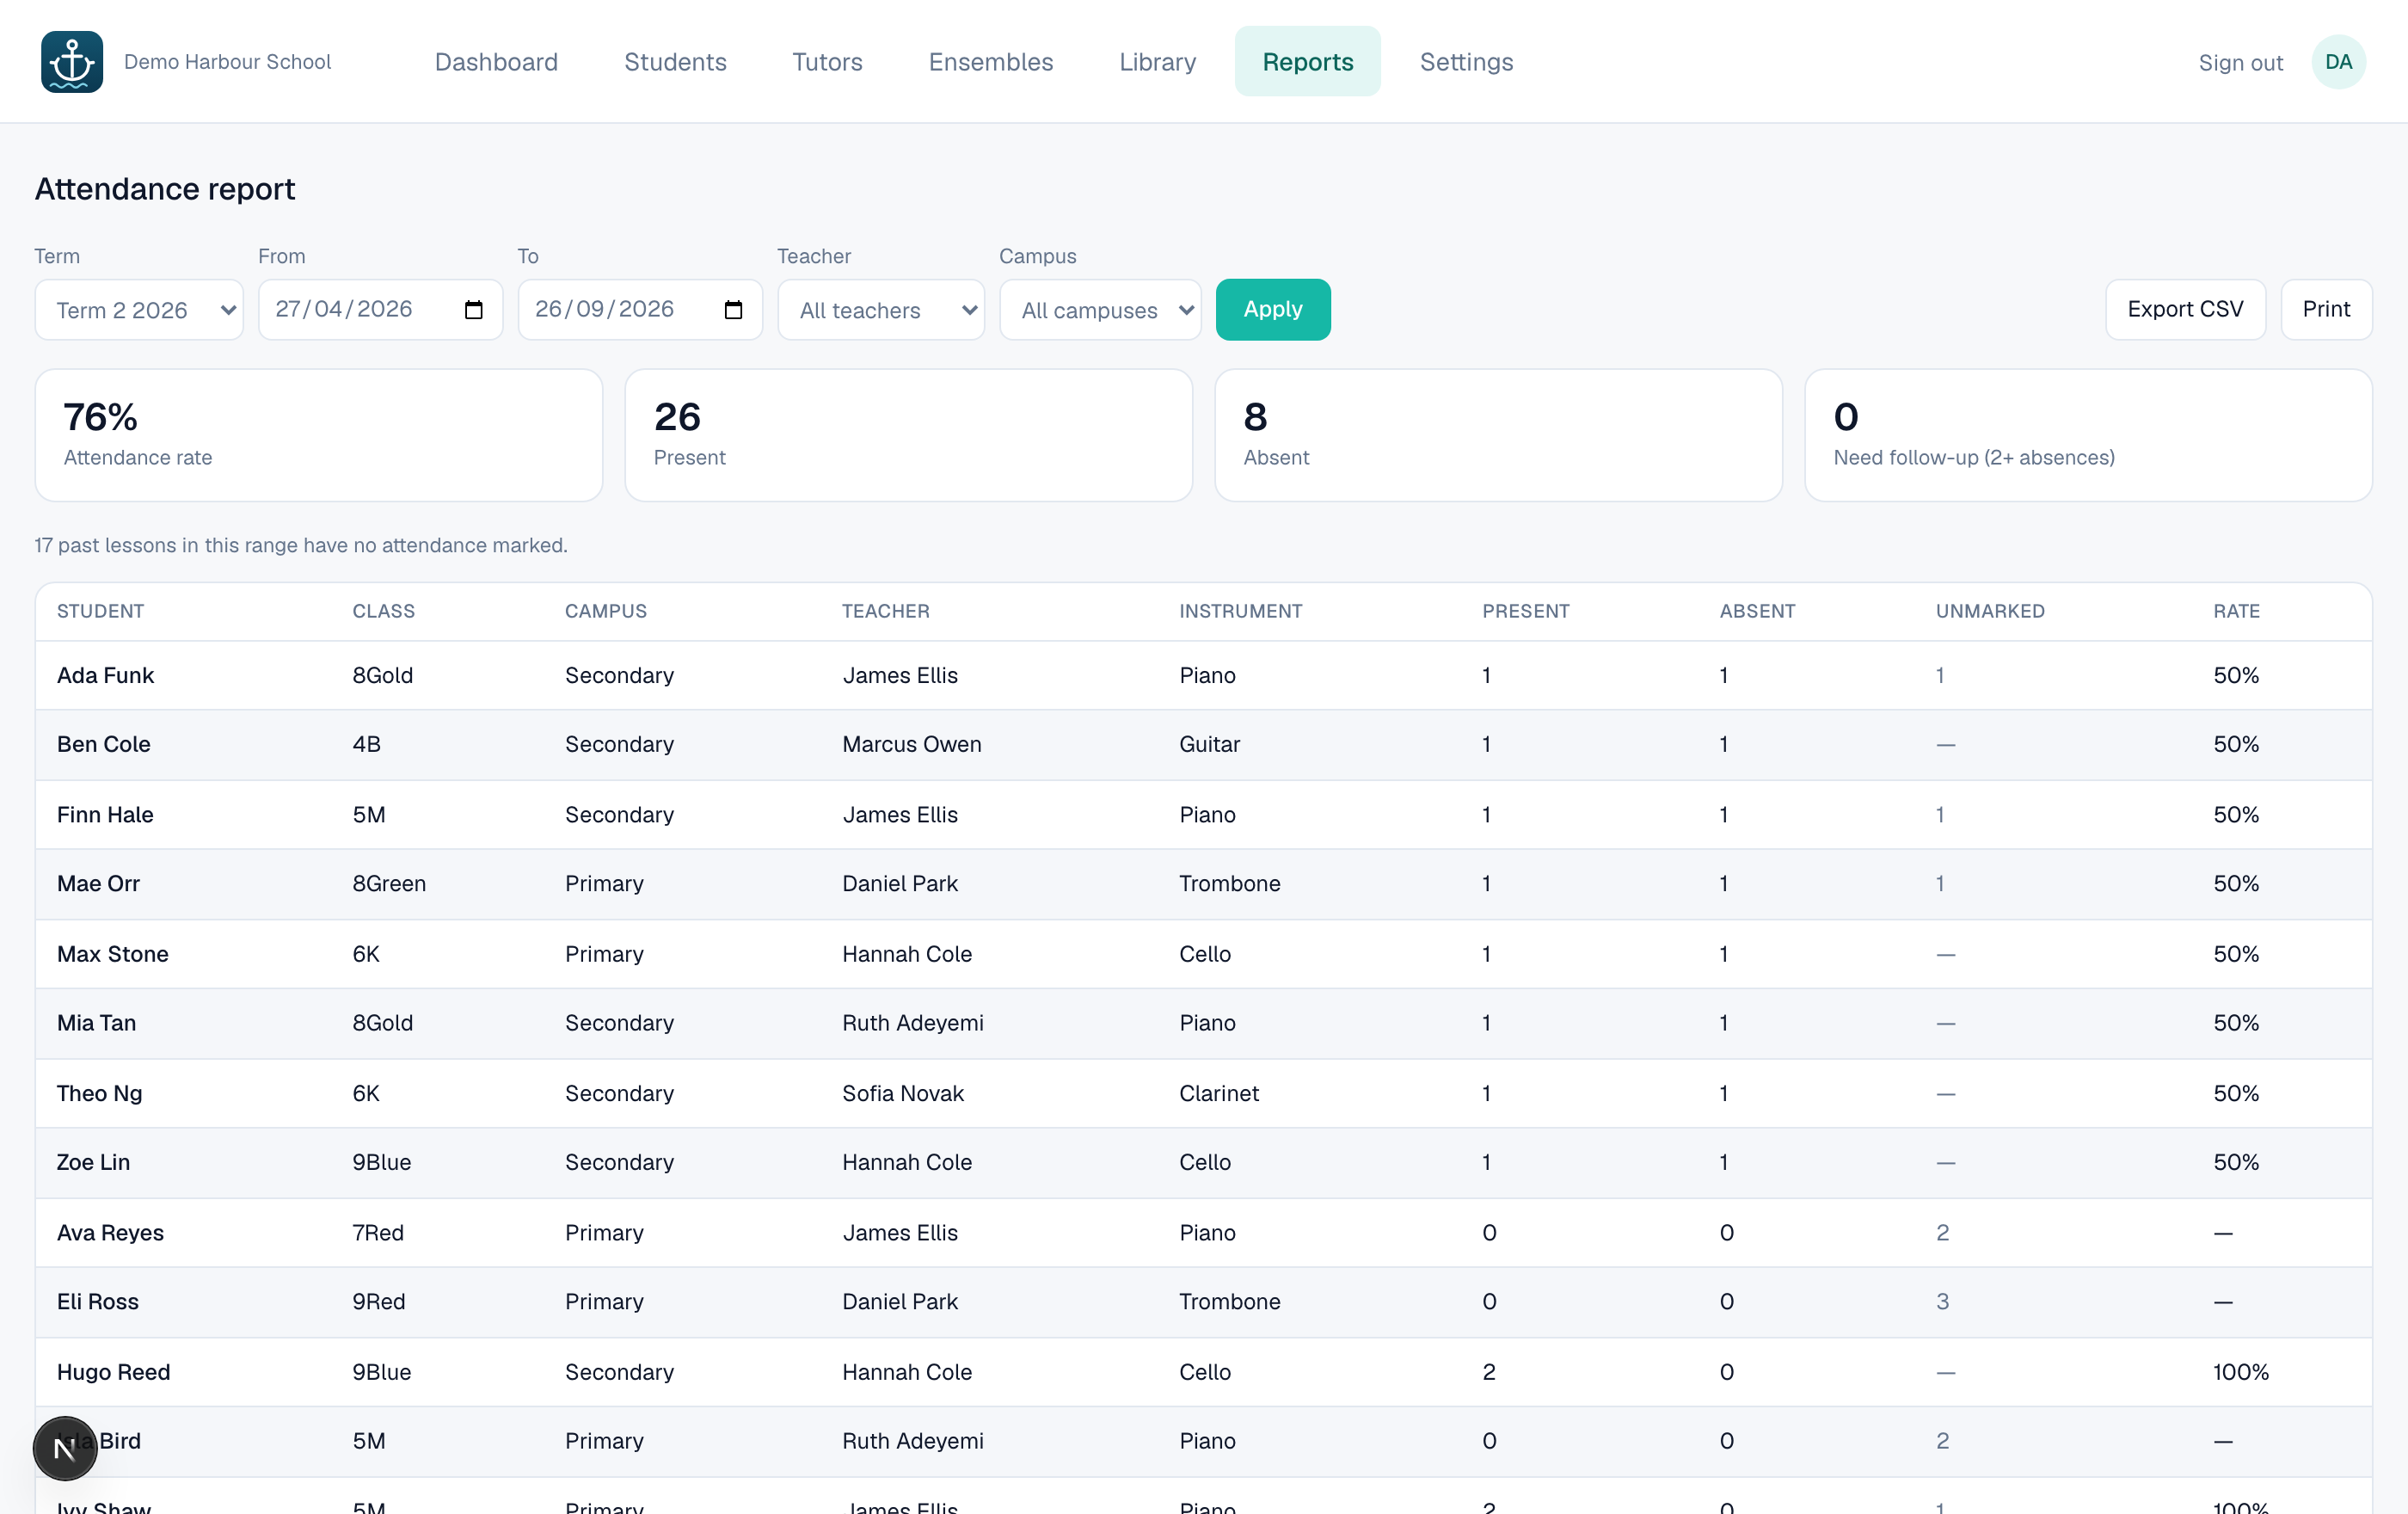
Task: Click the Apply filter button
Action: point(1273,310)
